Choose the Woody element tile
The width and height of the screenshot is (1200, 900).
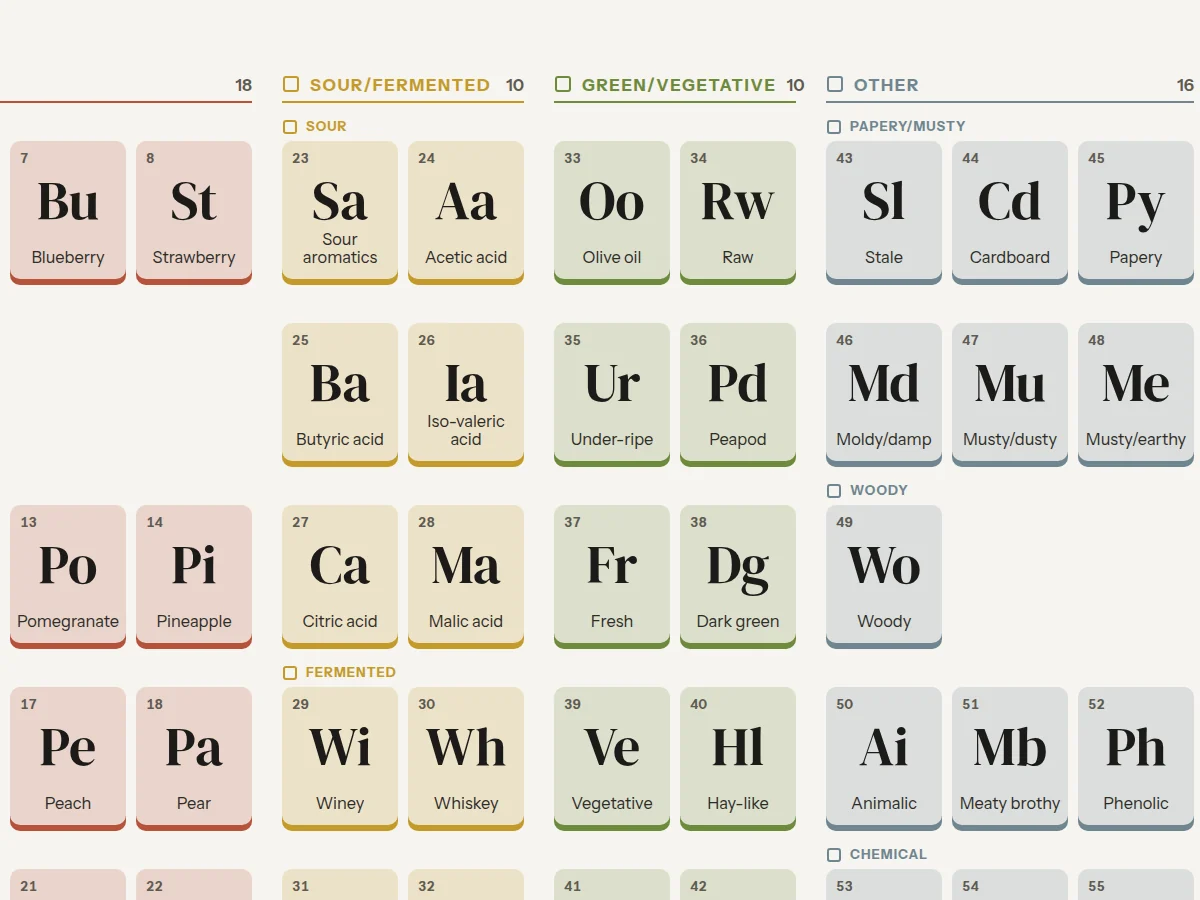tap(884, 577)
